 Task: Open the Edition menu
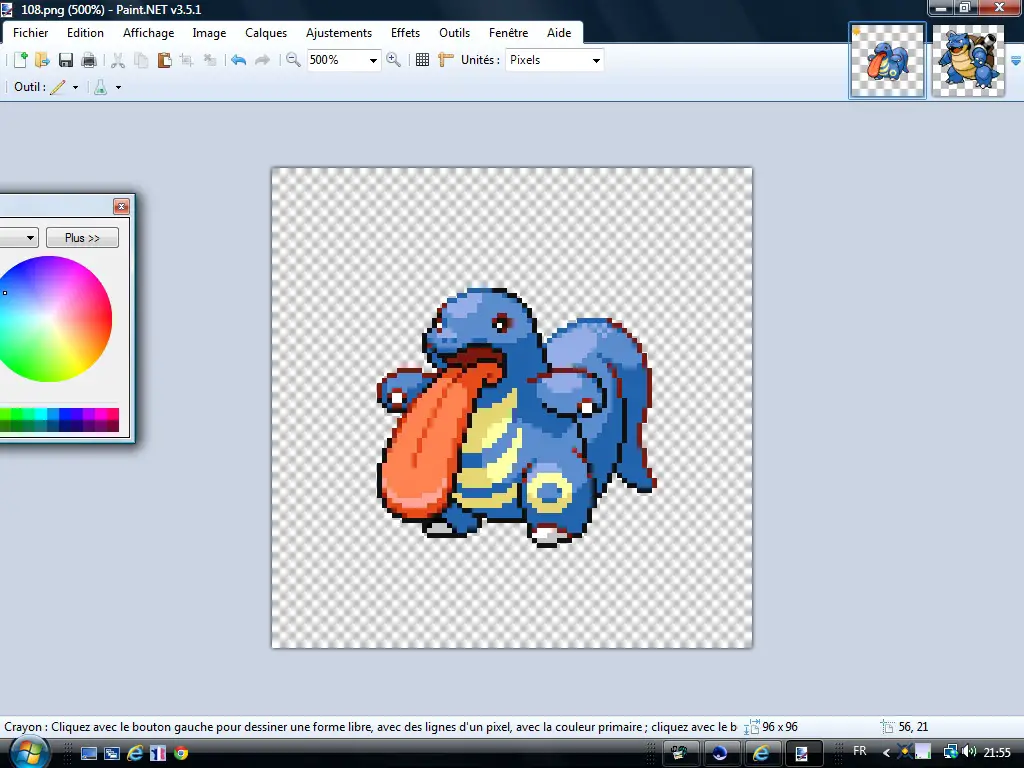[86, 33]
